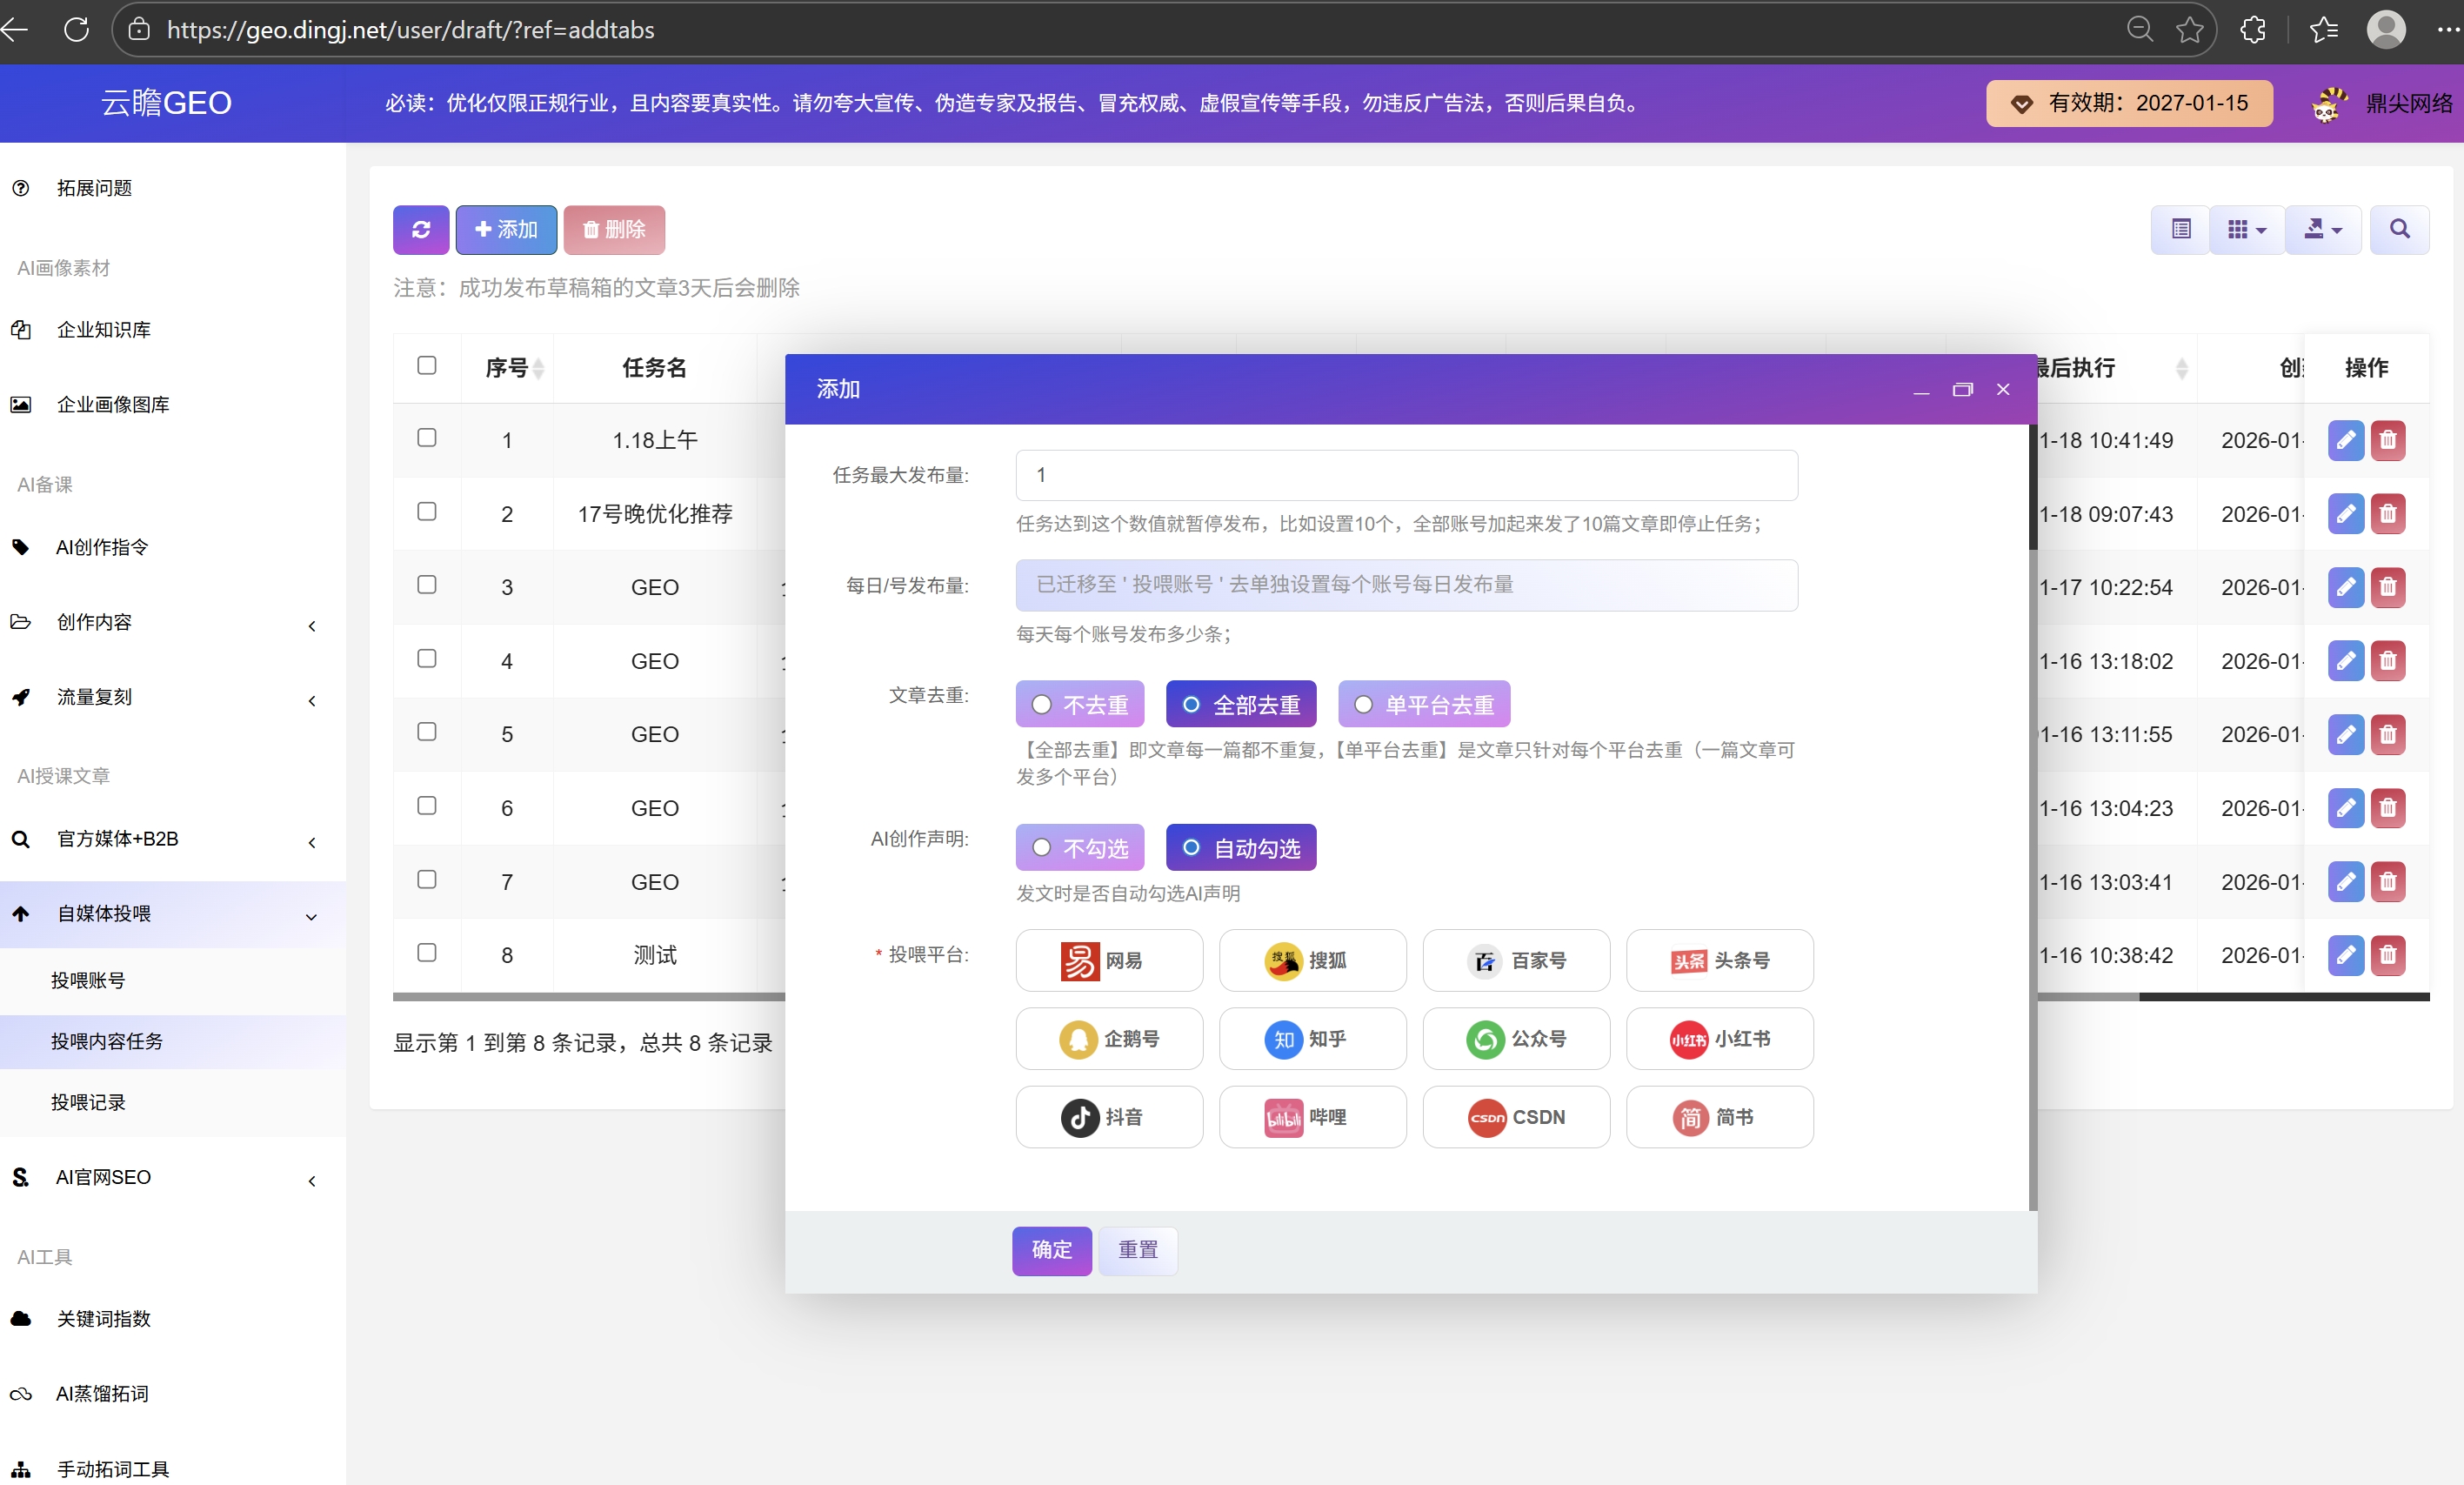Open the column grid dropdown
This screenshot has height=1485, width=2464.
click(x=2246, y=229)
